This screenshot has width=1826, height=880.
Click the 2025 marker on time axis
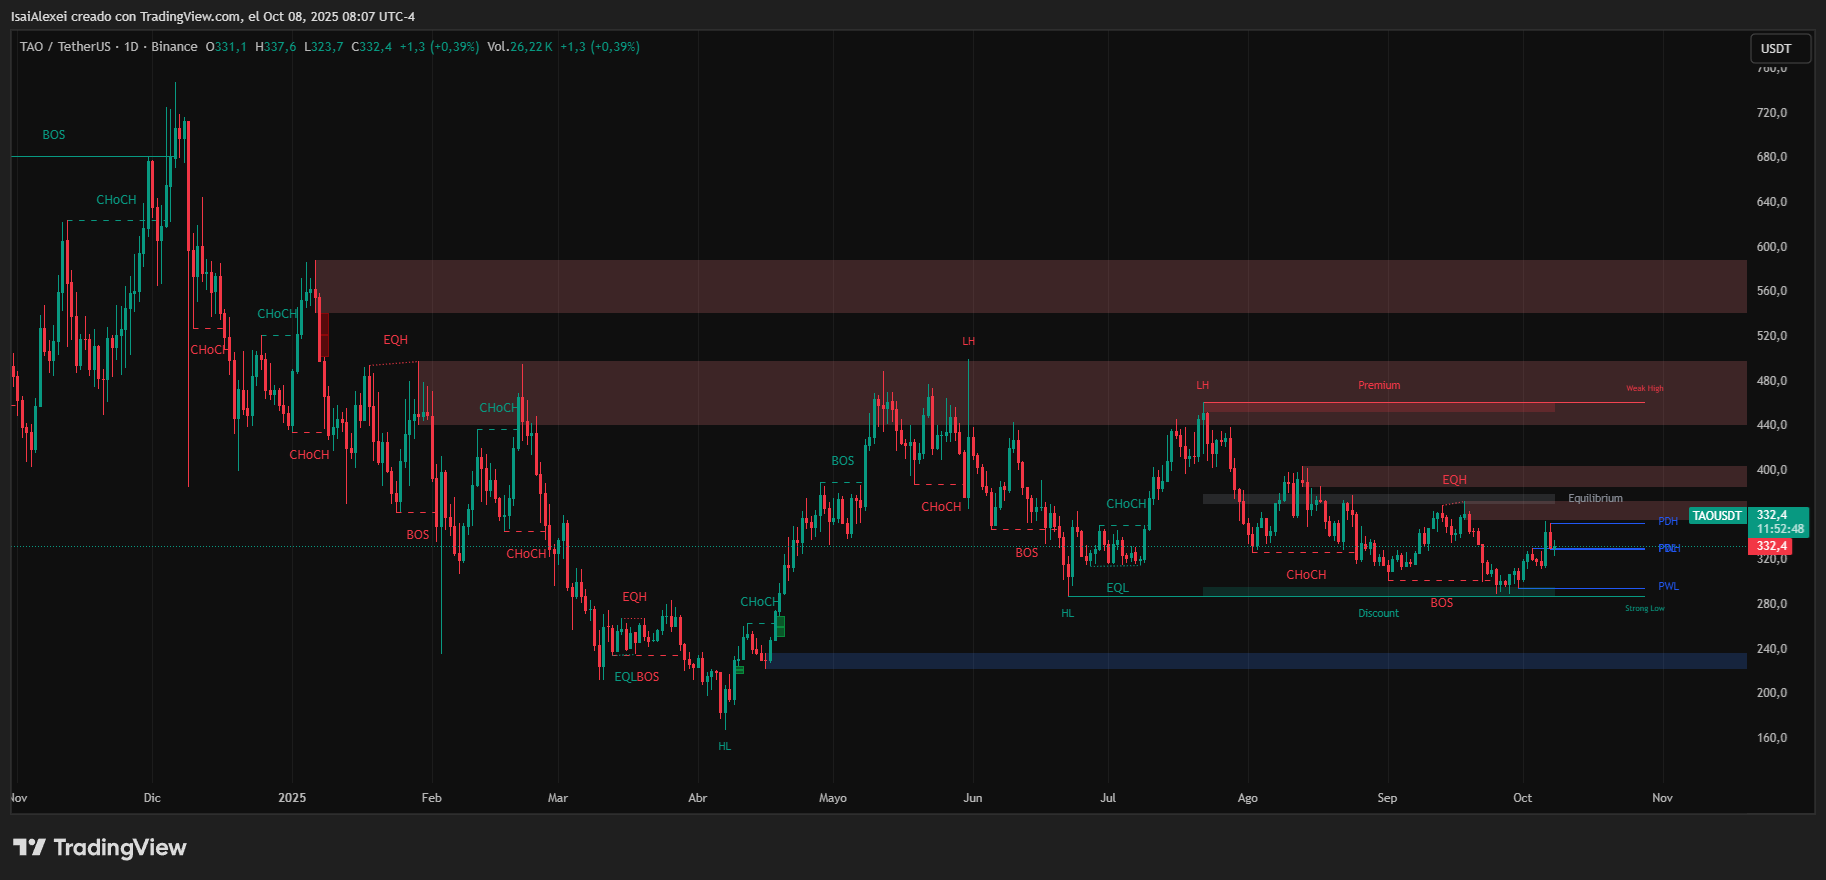(x=292, y=798)
